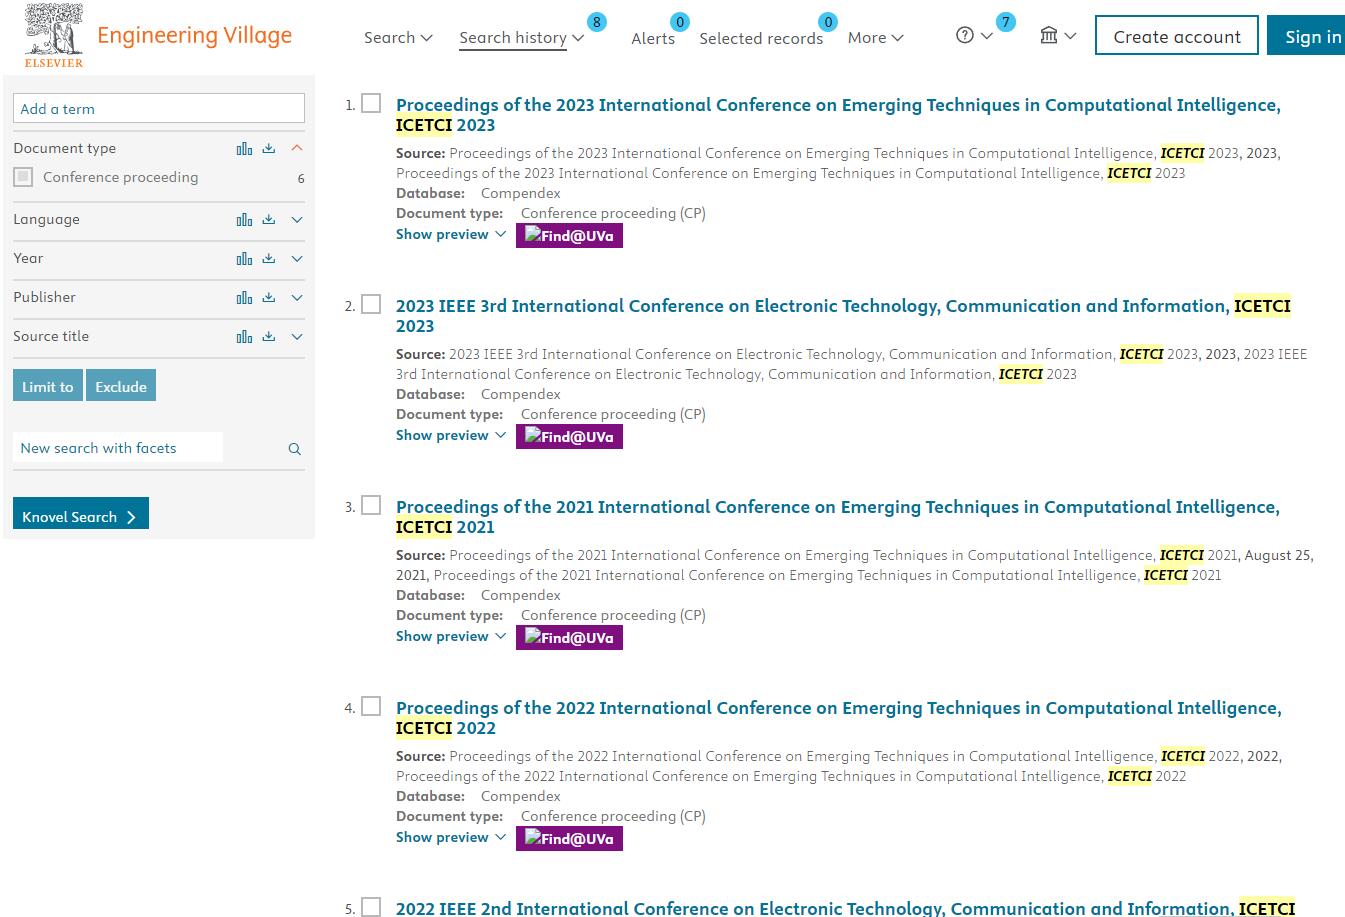Open the ICETCI 2023 Computational Intelligence proceedings title

pos(838,115)
